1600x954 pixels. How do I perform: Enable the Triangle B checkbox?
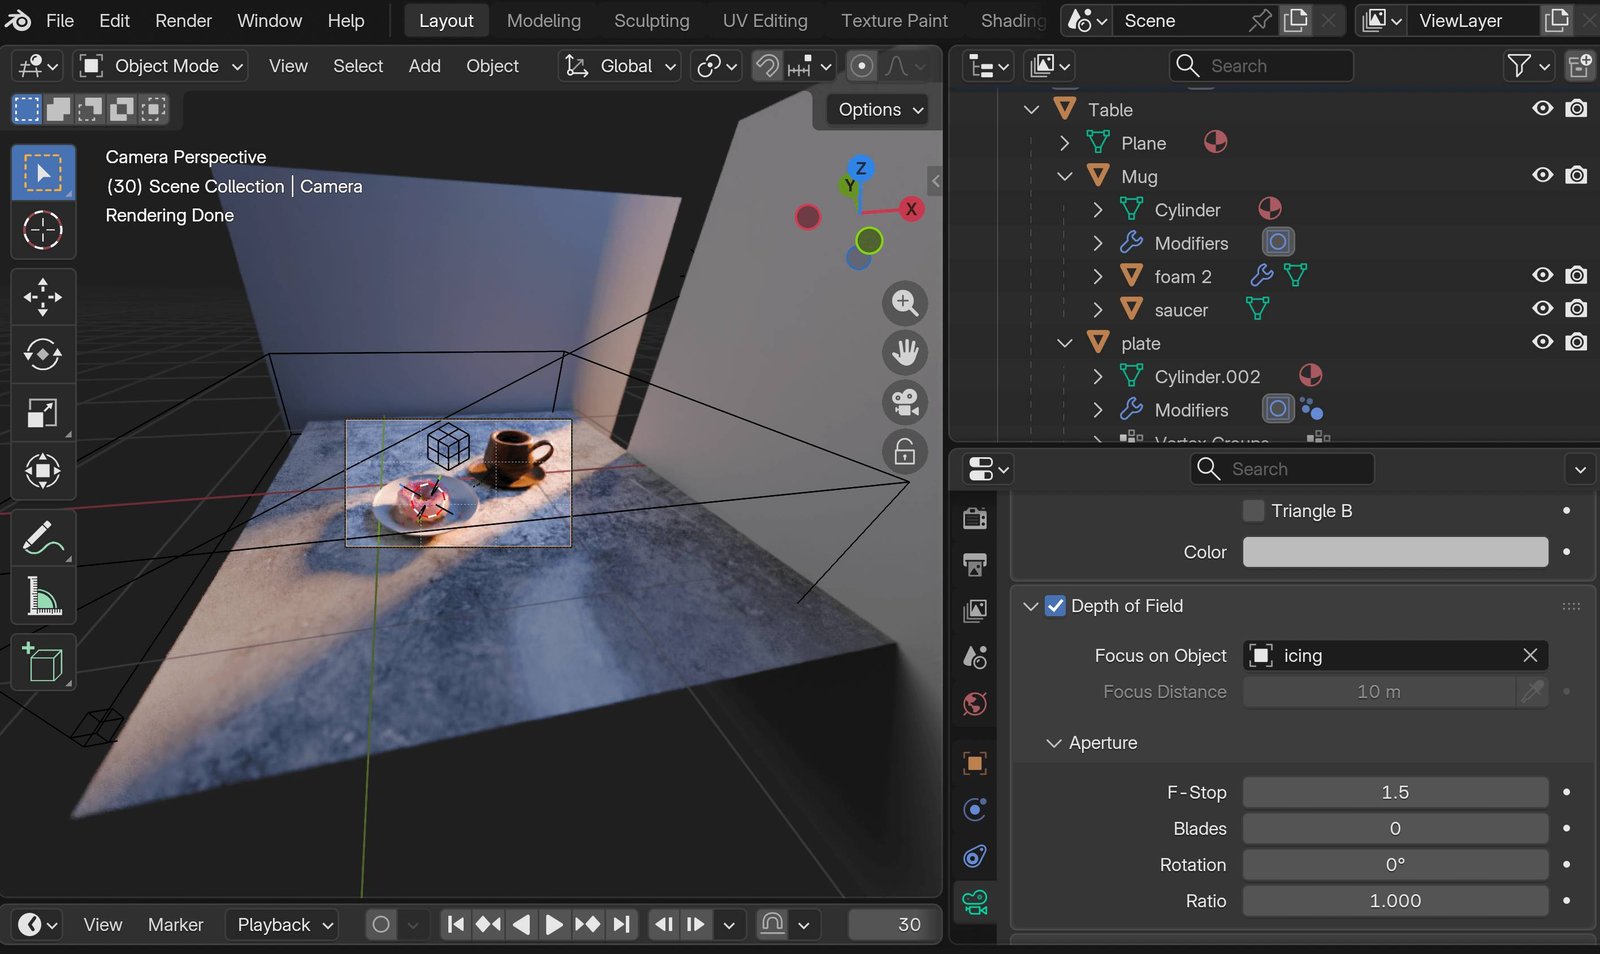coord(1253,511)
